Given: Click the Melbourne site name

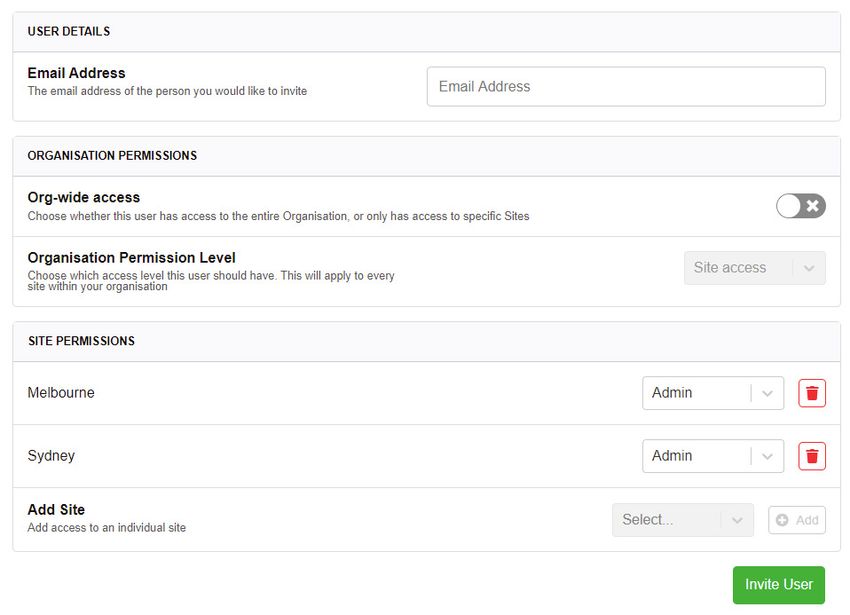Looking at the screenshot, I should 61,392.
